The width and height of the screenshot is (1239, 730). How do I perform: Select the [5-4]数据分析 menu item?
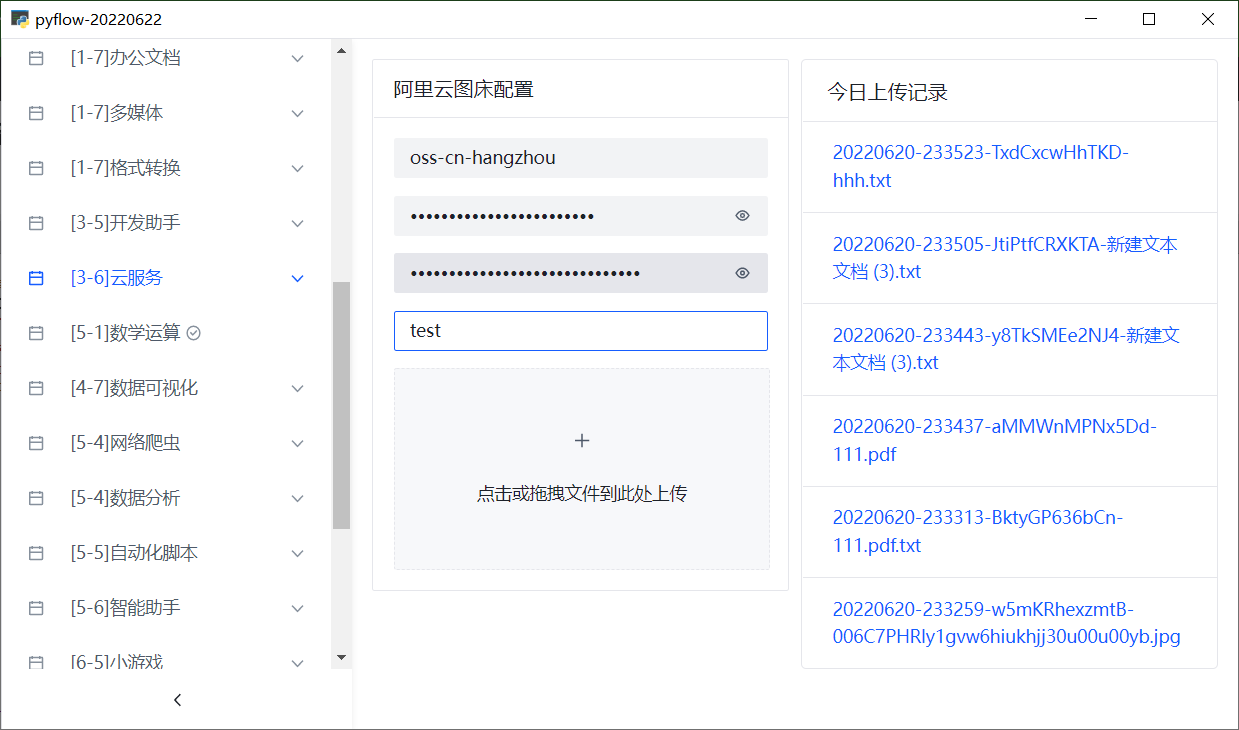click(125, 498)
